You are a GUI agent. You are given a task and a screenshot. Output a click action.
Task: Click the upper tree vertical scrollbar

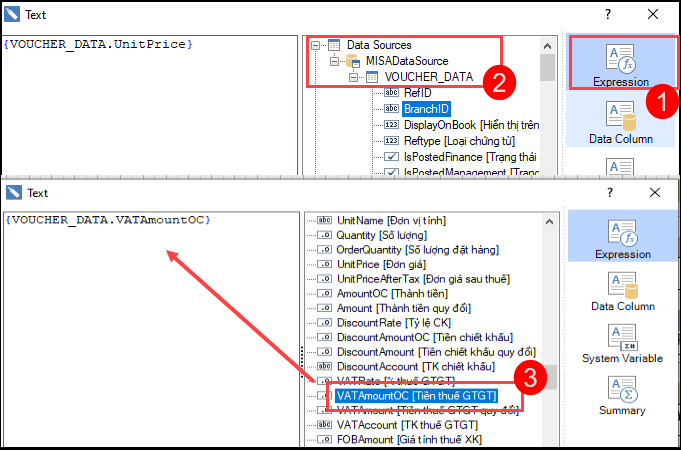point(547,110)
